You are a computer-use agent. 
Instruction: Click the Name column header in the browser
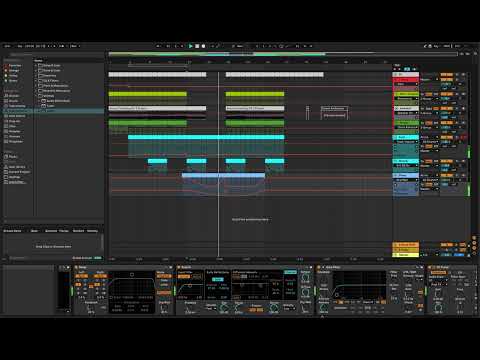(x=39, y=61)
